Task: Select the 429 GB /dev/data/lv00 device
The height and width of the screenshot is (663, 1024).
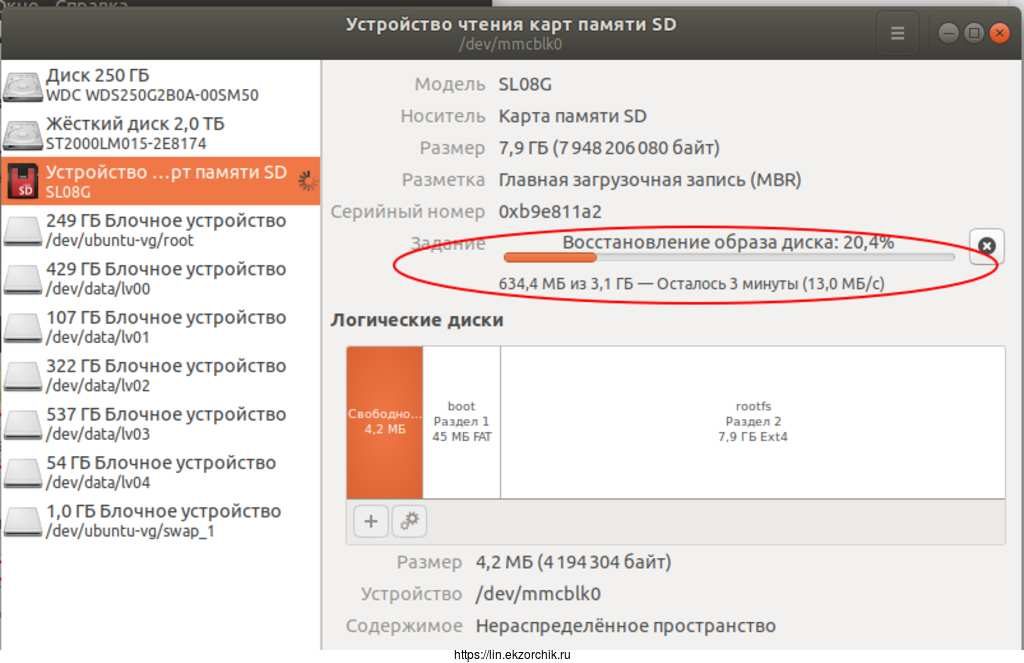Action: click(165, 279)
